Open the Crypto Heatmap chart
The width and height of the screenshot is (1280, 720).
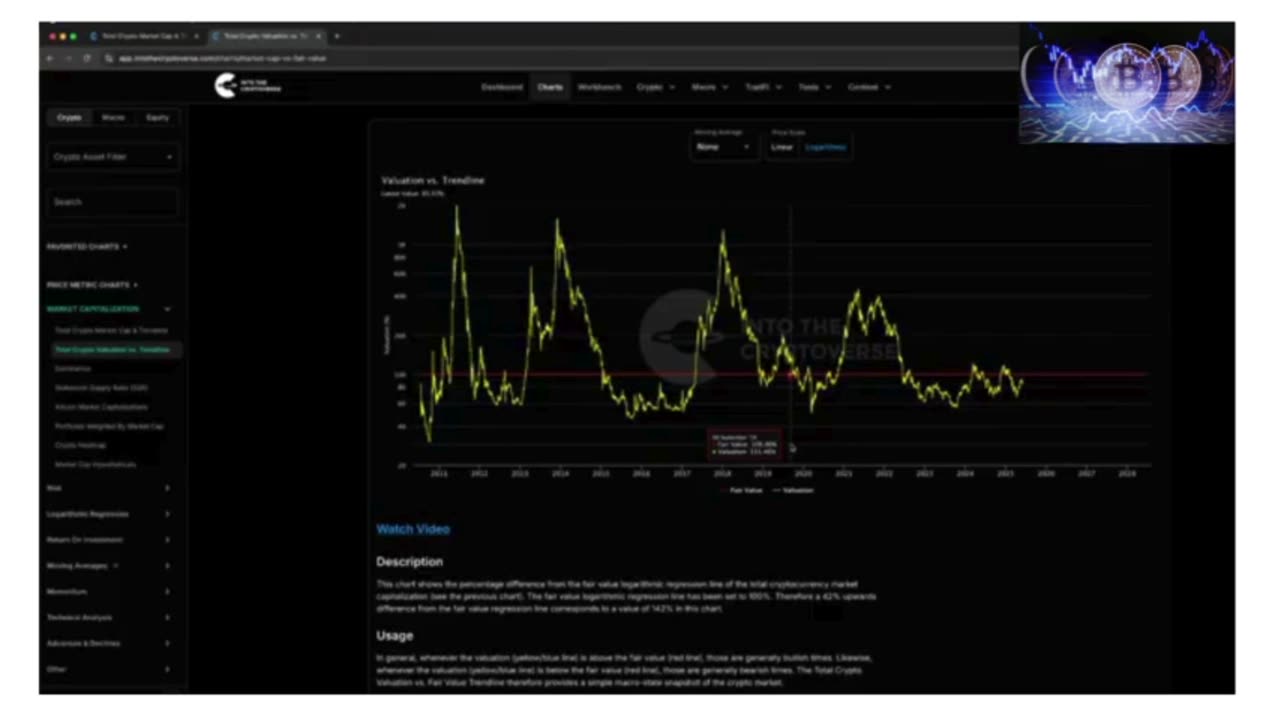(80, 445)
